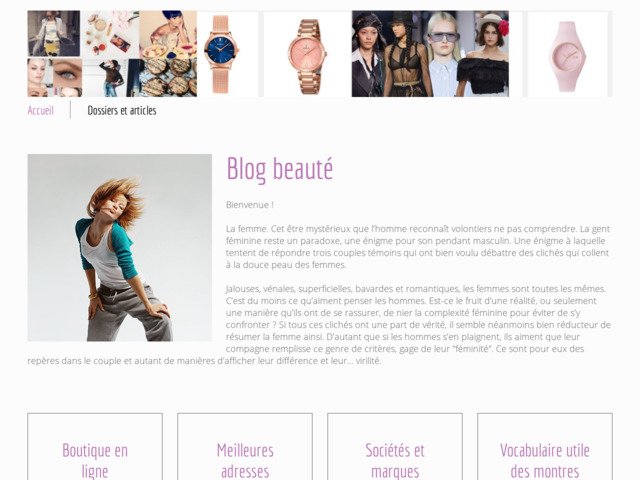Open Dossiers et articles menu
The height and width of the screenshot is (480, 640).
pos(122,110)
